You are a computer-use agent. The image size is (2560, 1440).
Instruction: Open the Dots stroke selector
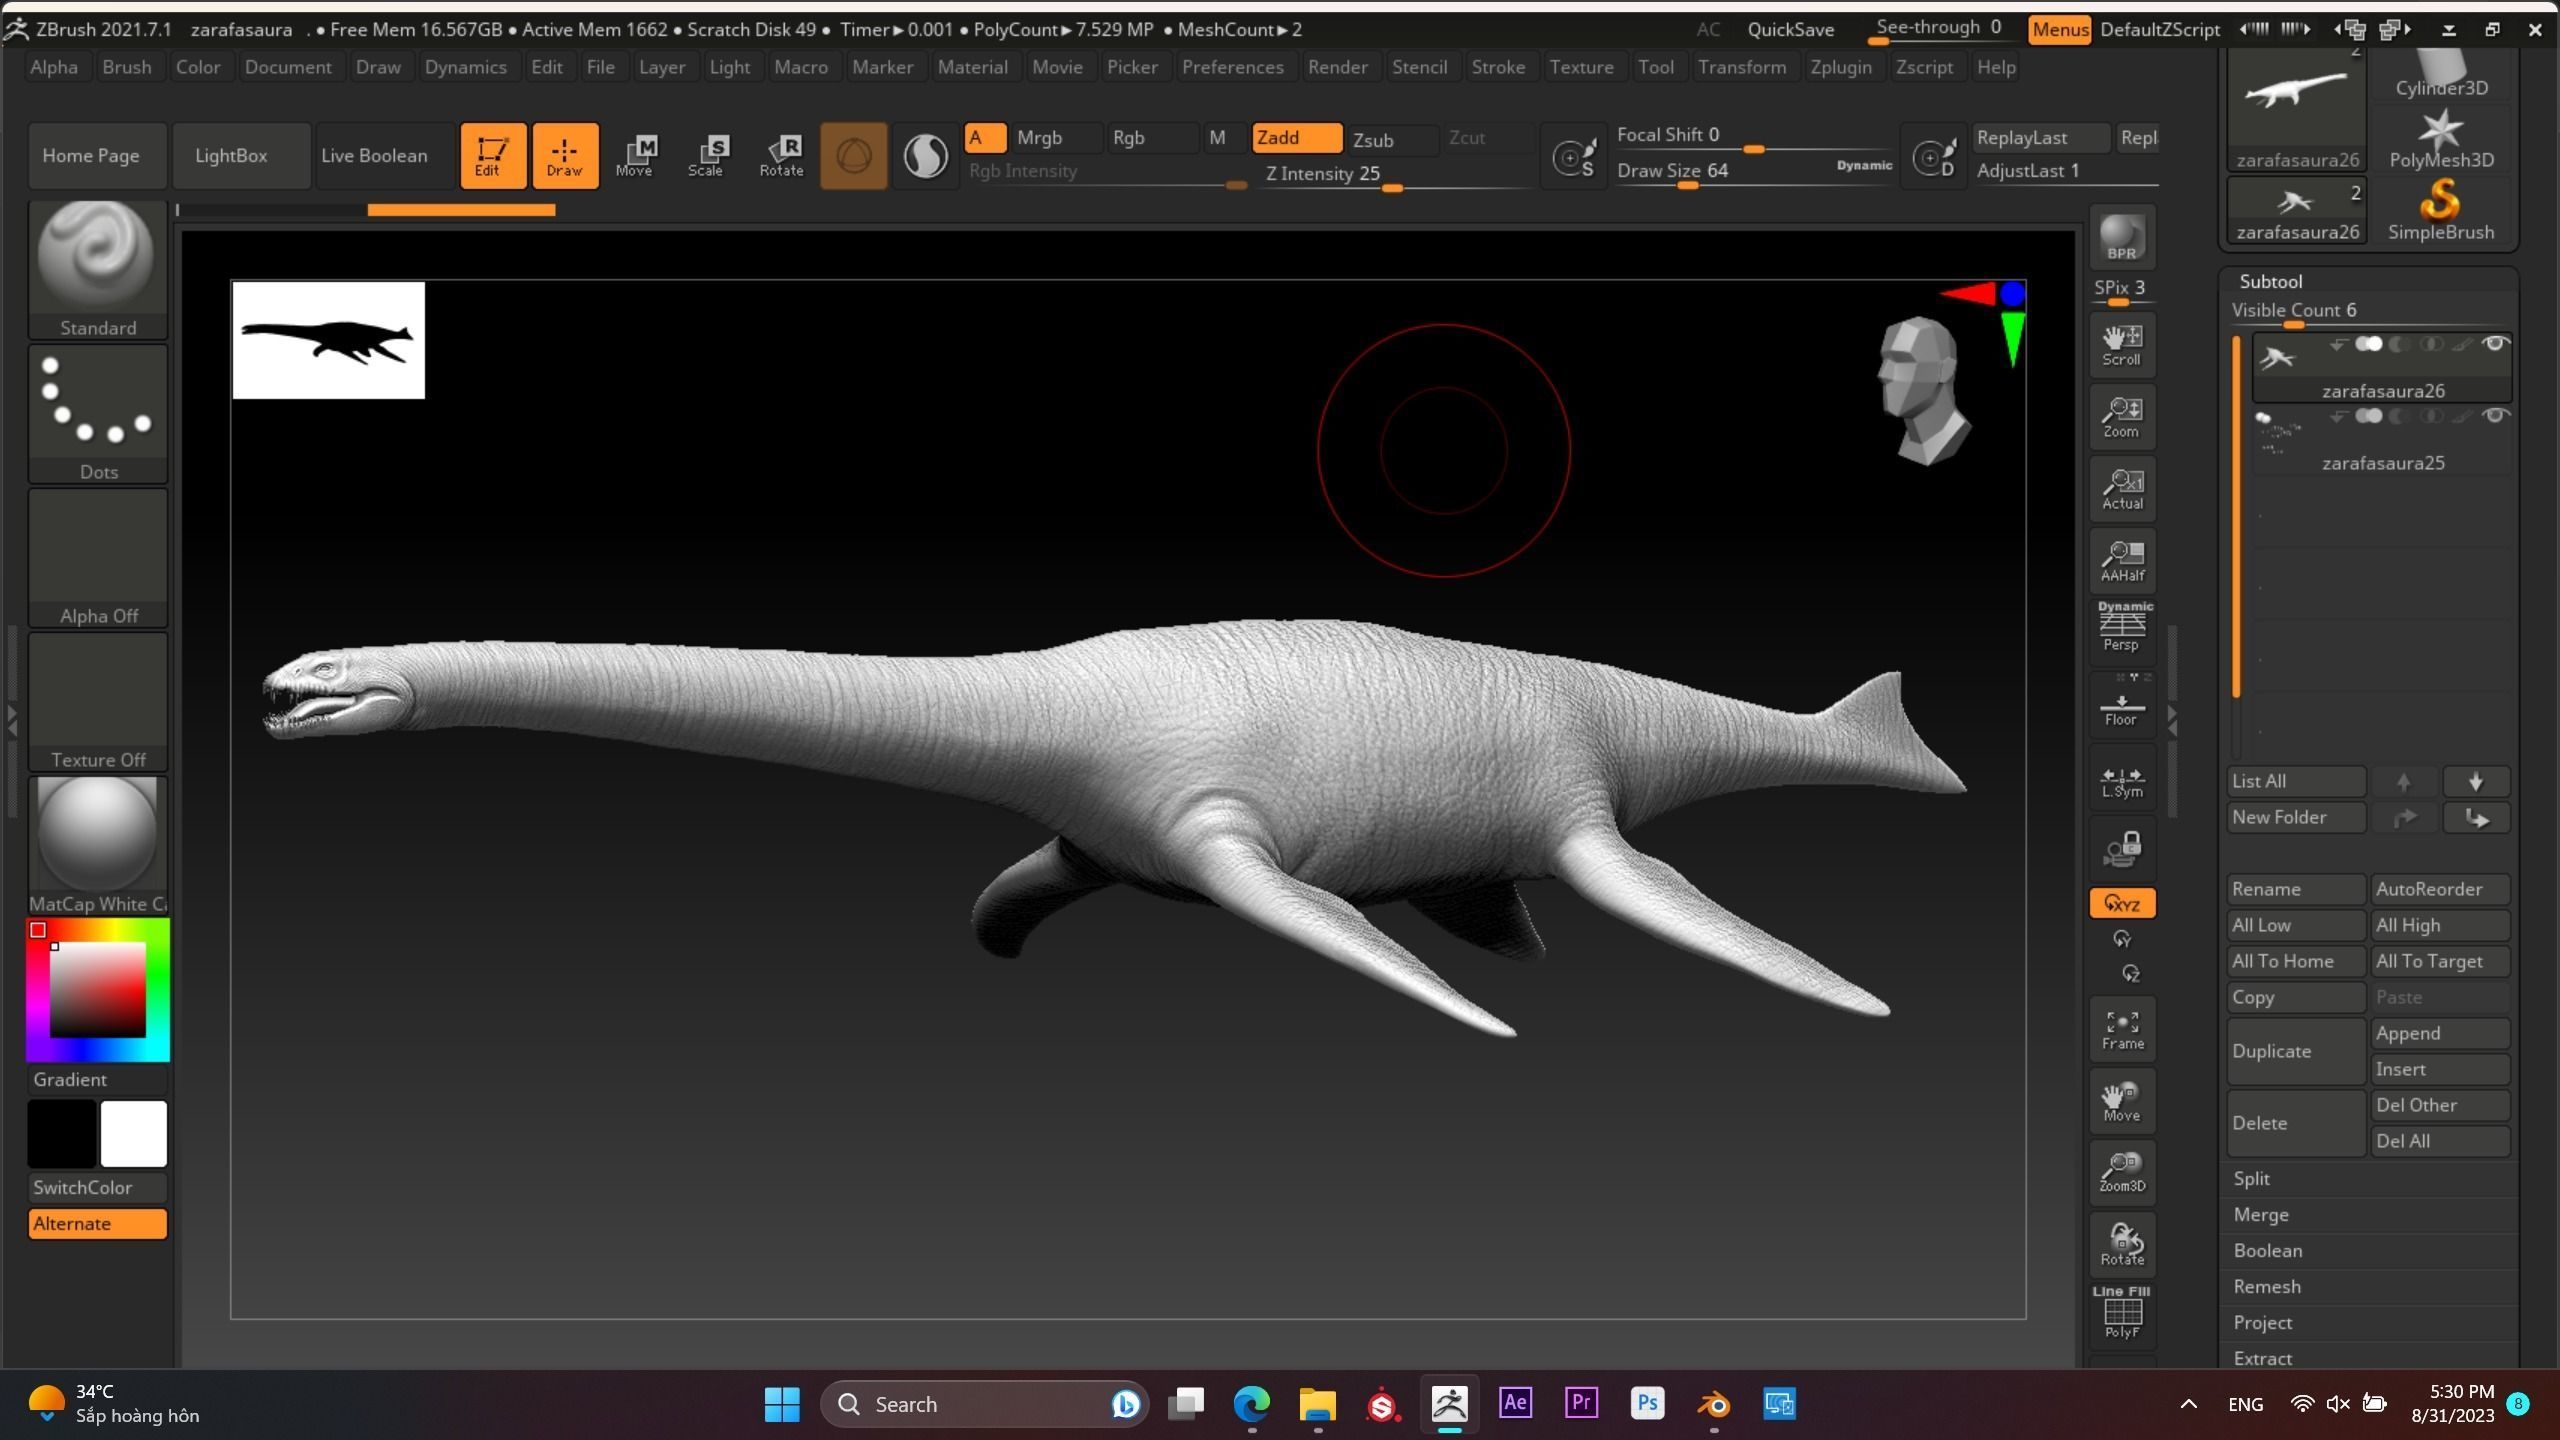pos(97,414)
